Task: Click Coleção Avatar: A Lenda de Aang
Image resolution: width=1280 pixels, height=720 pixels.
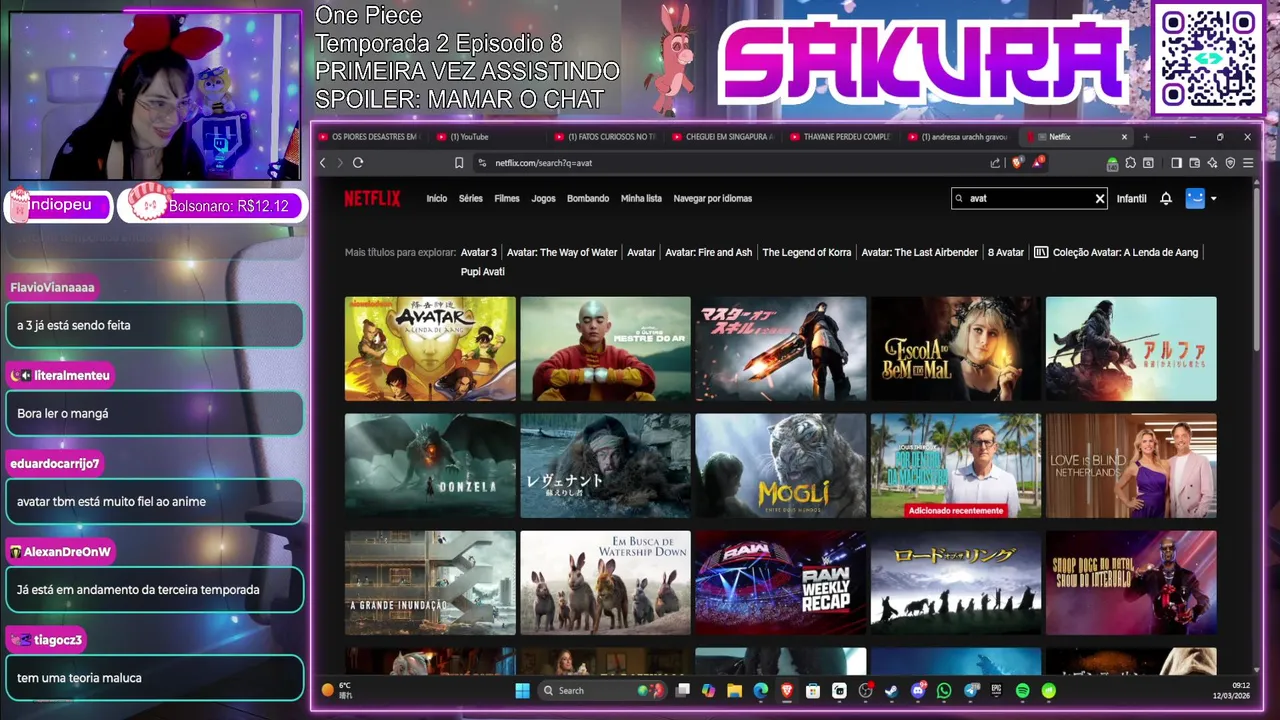Action: pyautogui.click(x=1116, y=252)
